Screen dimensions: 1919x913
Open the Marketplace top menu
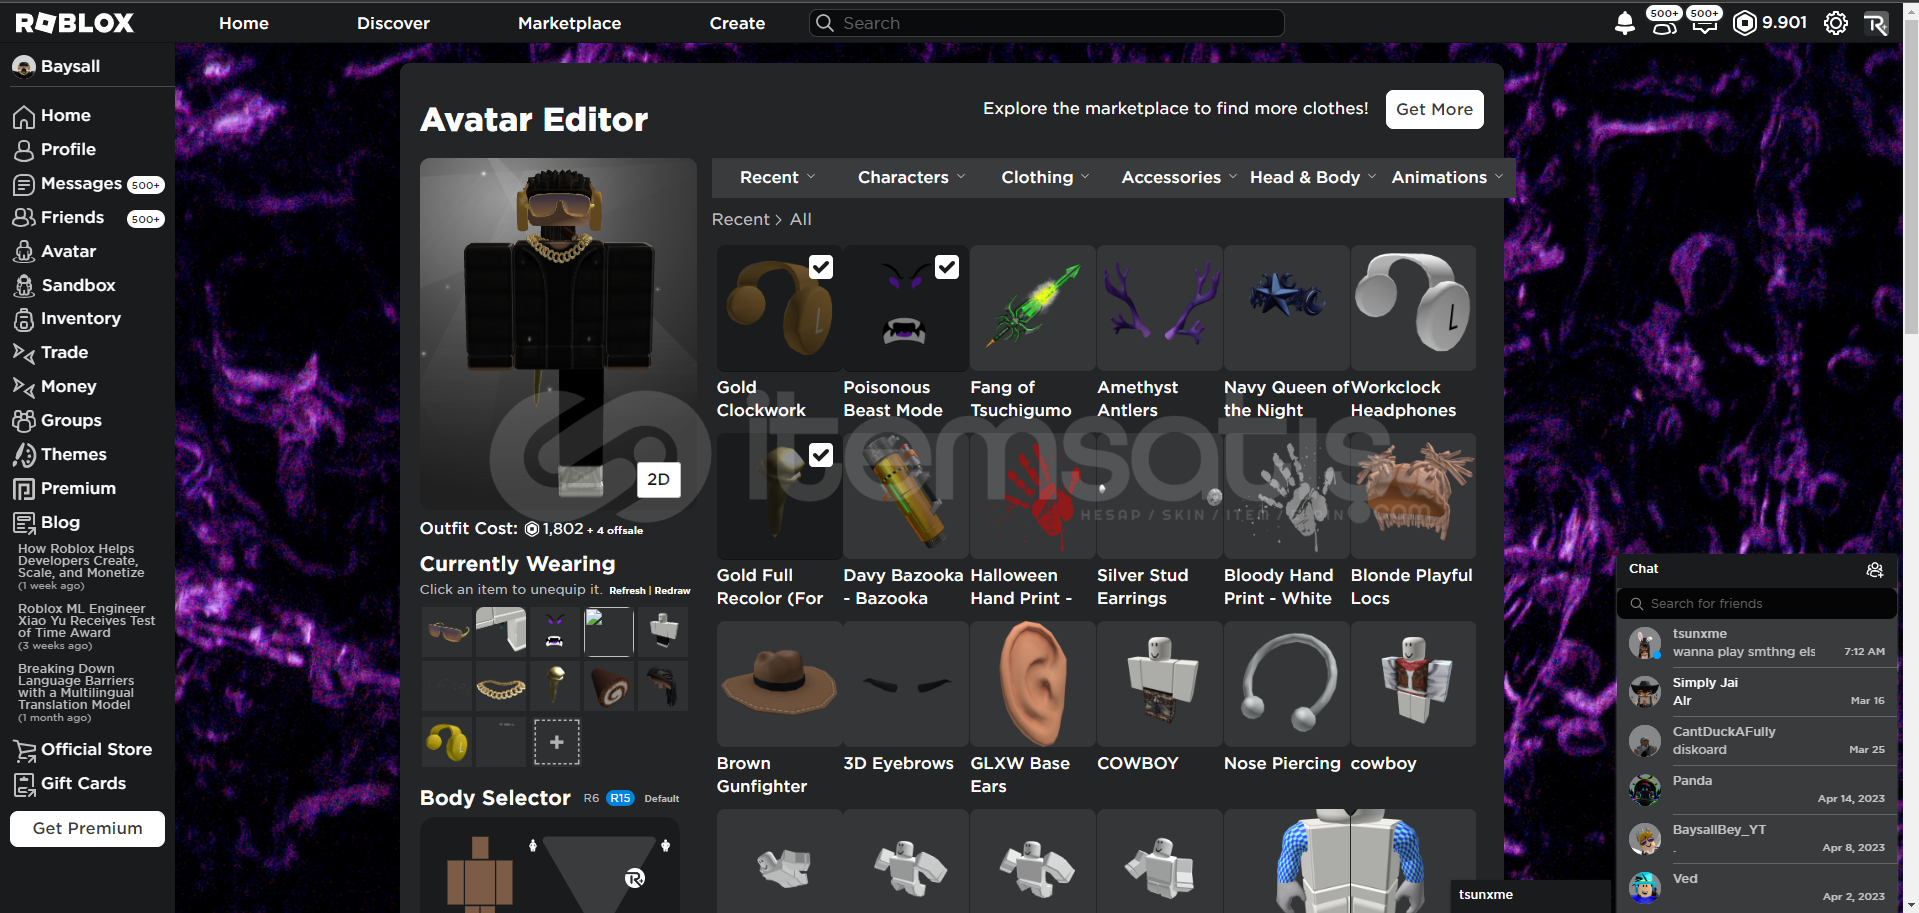coord(569,23)
